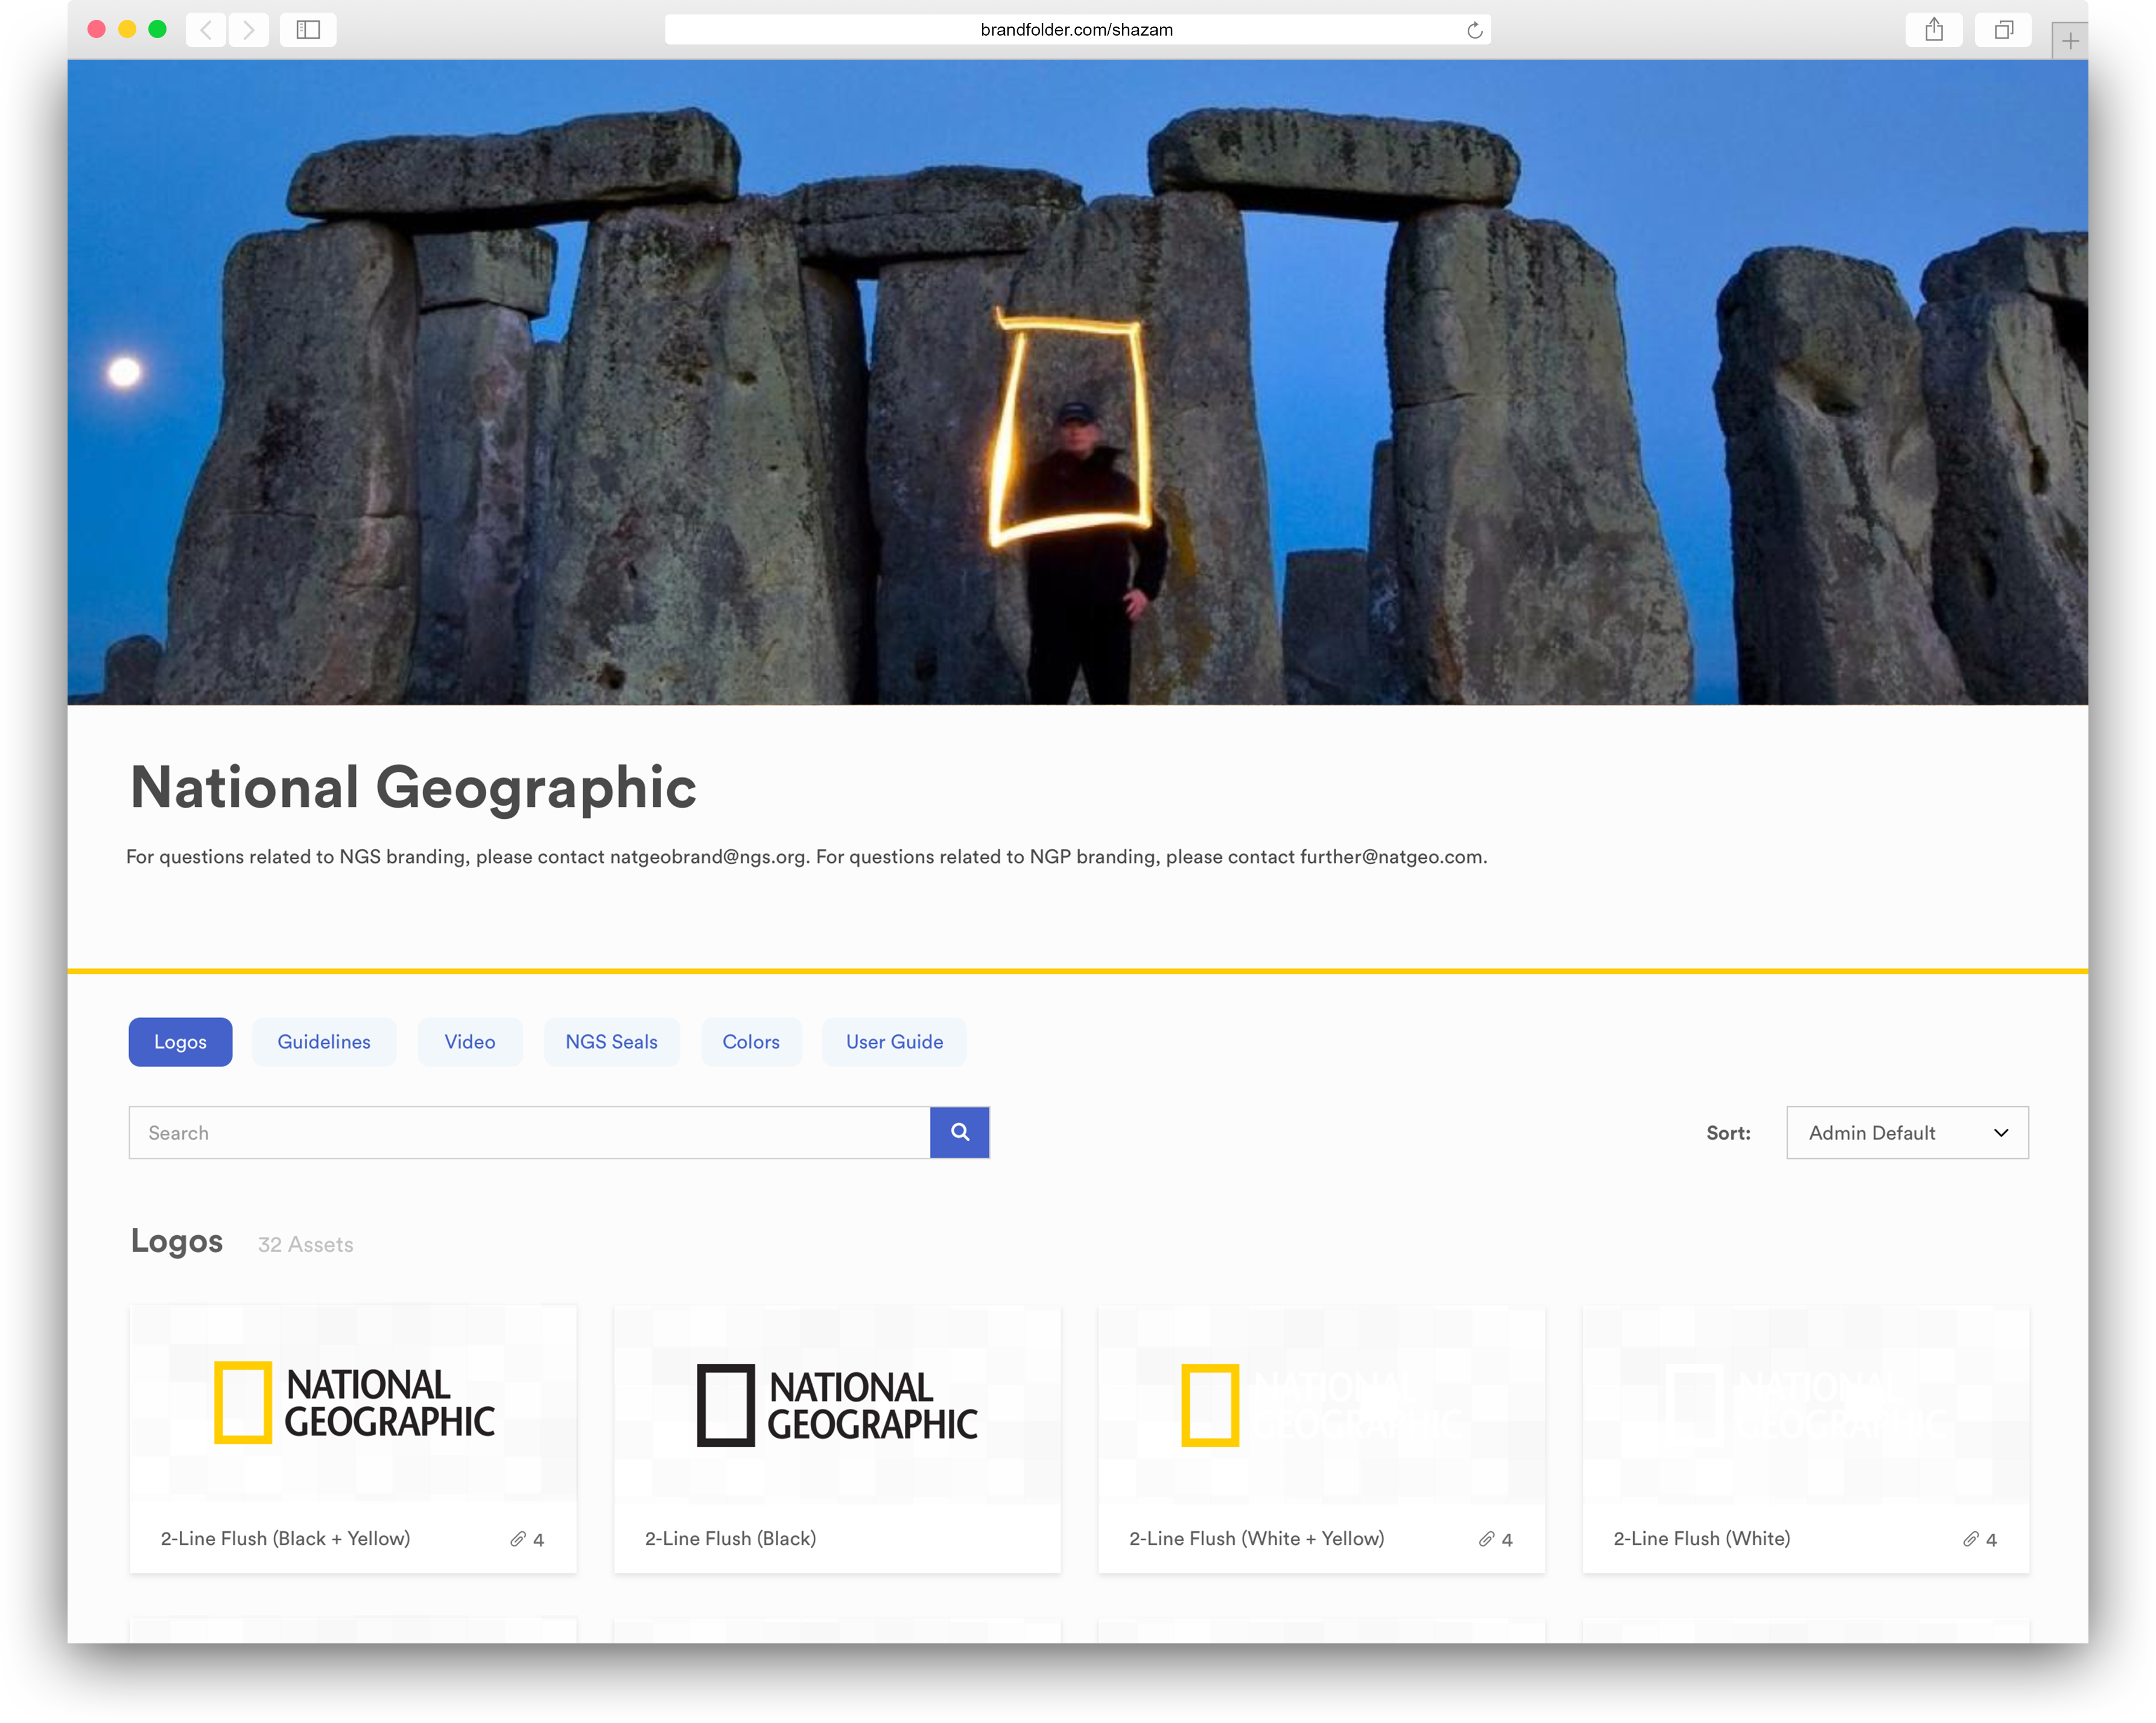Click the 'Sort:' label
Image resolution: width=2156 pixels, height=1723 pixels.
click(1728, 1133)
